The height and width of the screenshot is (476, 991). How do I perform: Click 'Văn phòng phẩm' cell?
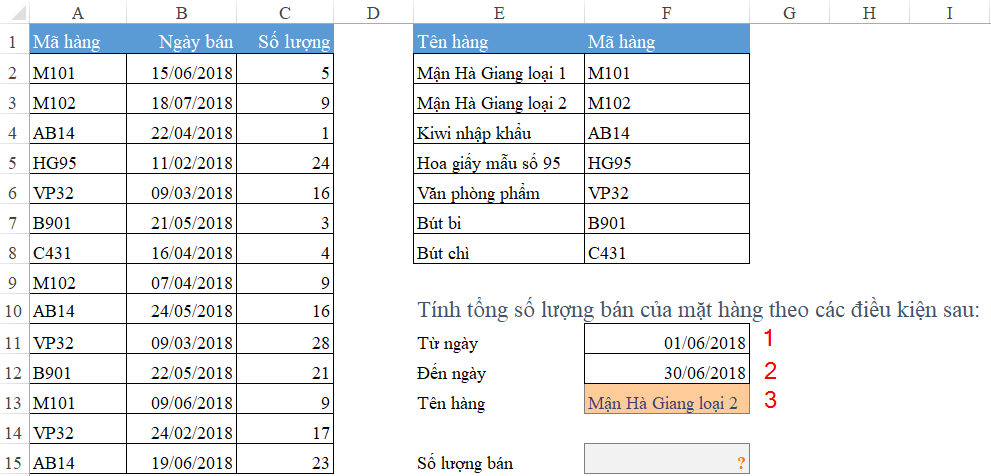point(499,189)
